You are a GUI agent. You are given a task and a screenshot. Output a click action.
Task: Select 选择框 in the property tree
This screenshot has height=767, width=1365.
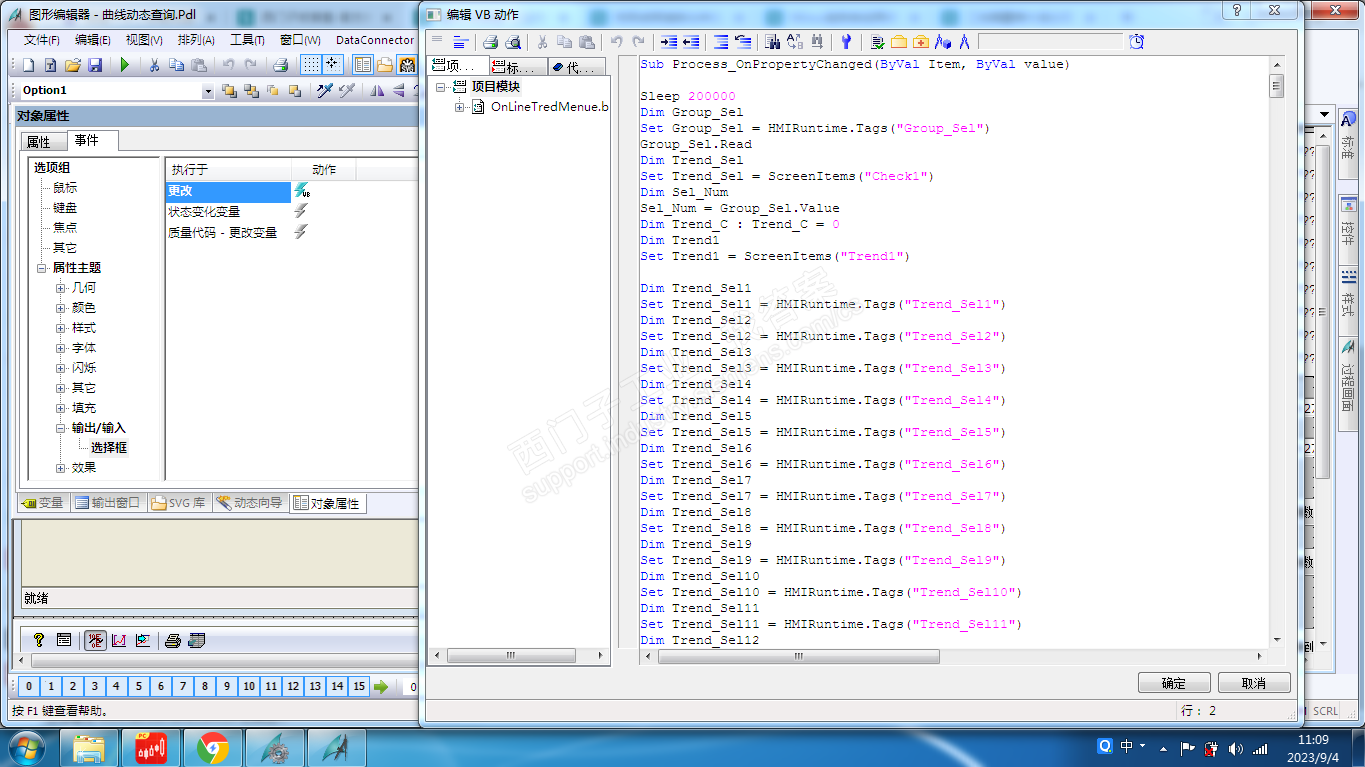click(109, 448)
